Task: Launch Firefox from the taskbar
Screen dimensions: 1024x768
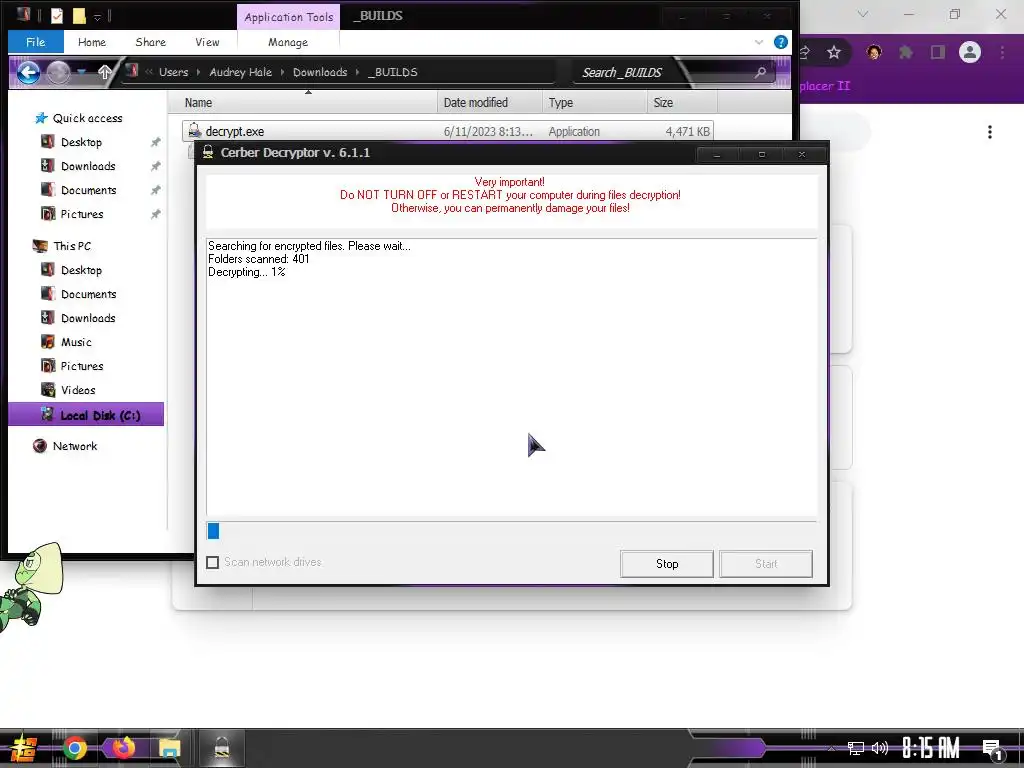Action: pos(123,748)
